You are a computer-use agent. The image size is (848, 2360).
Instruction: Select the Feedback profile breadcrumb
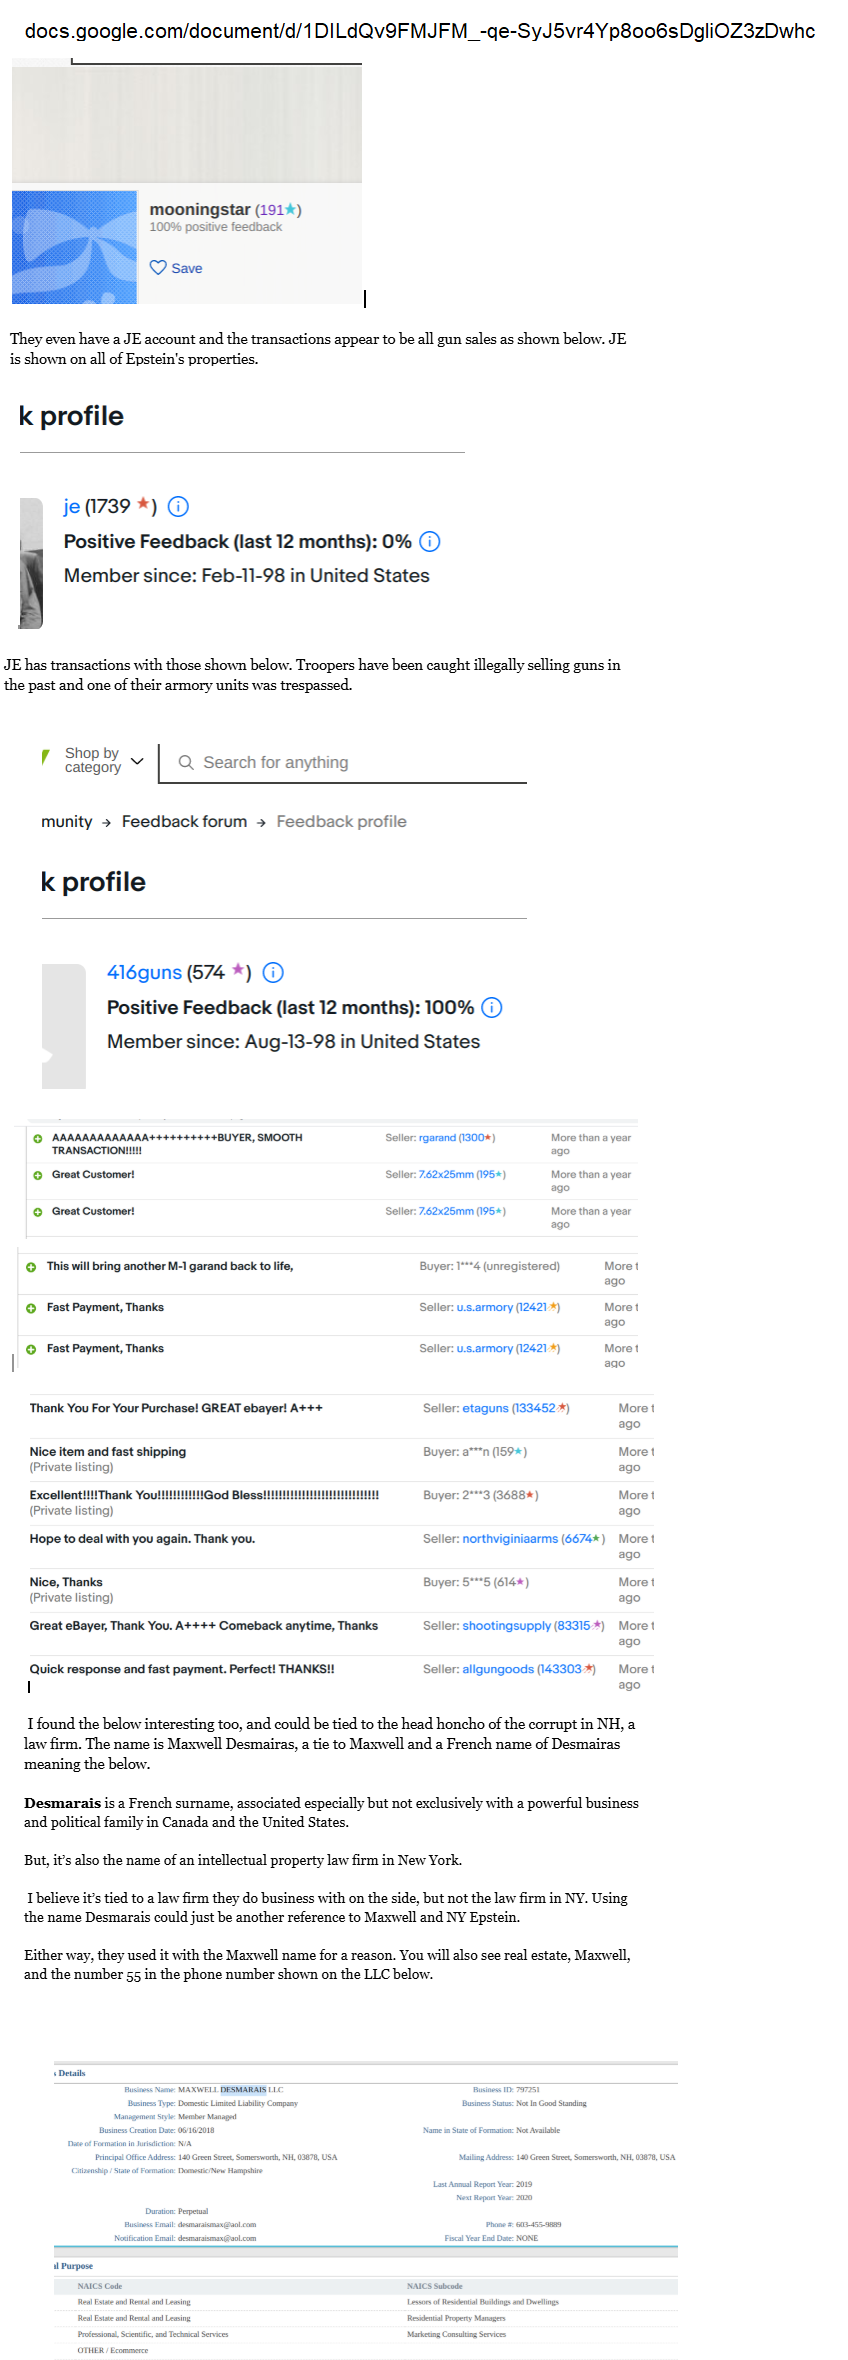point(341,821)
